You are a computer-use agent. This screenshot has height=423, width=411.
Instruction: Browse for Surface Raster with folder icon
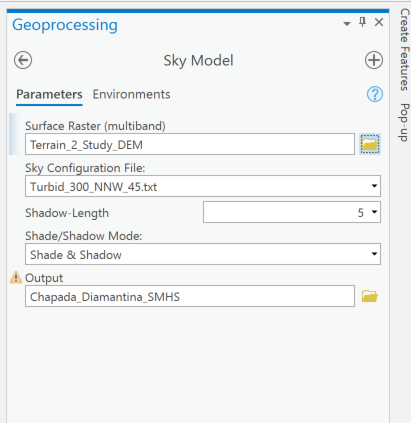pyautogui.click(x=370, y=144)
